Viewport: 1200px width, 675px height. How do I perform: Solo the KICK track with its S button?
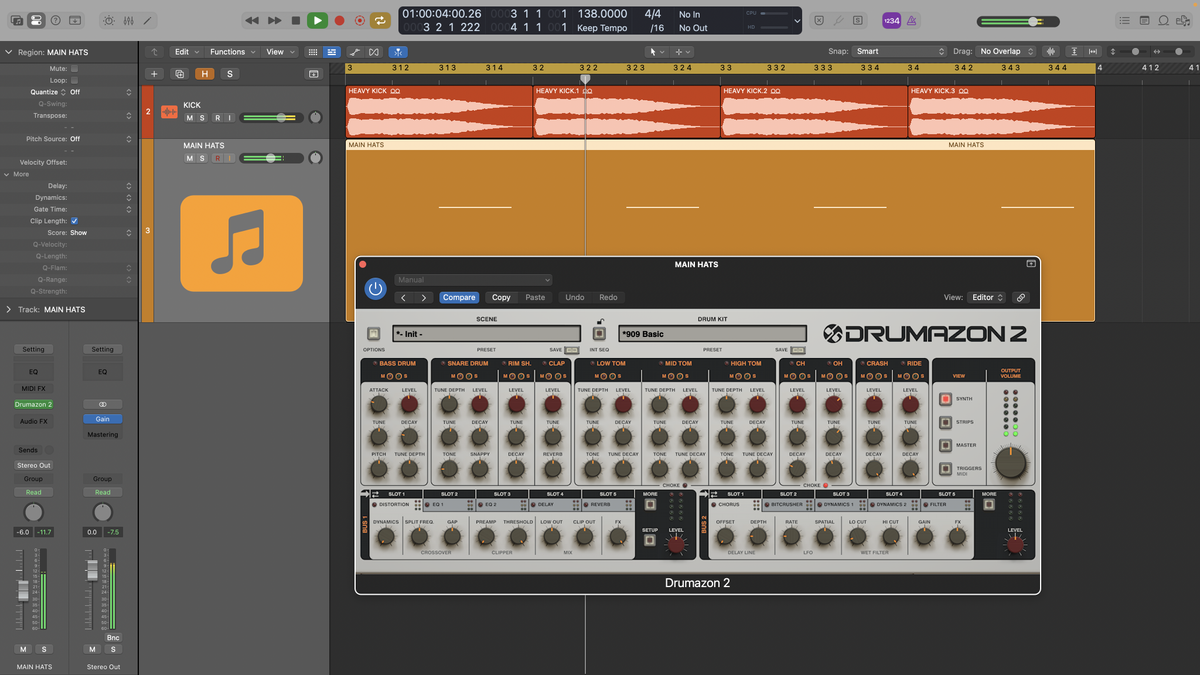[202, 118]
